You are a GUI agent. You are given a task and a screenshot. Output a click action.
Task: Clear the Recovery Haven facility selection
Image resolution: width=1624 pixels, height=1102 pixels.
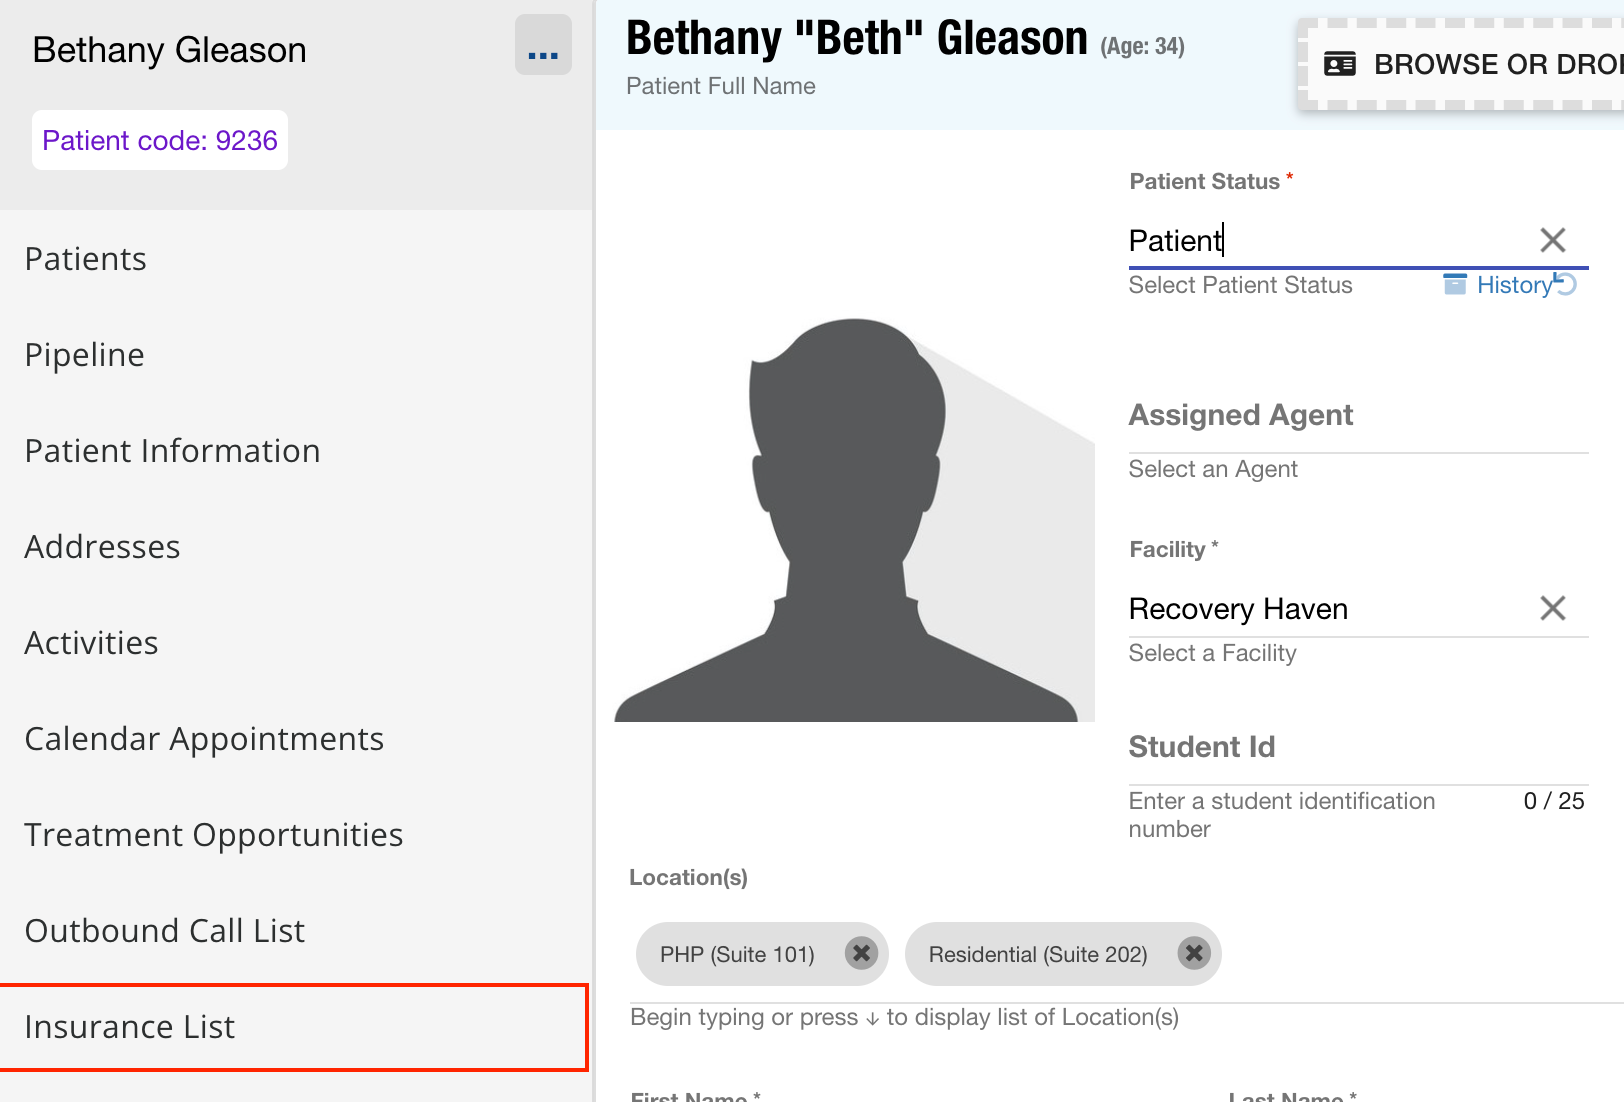coord(1552,608)
